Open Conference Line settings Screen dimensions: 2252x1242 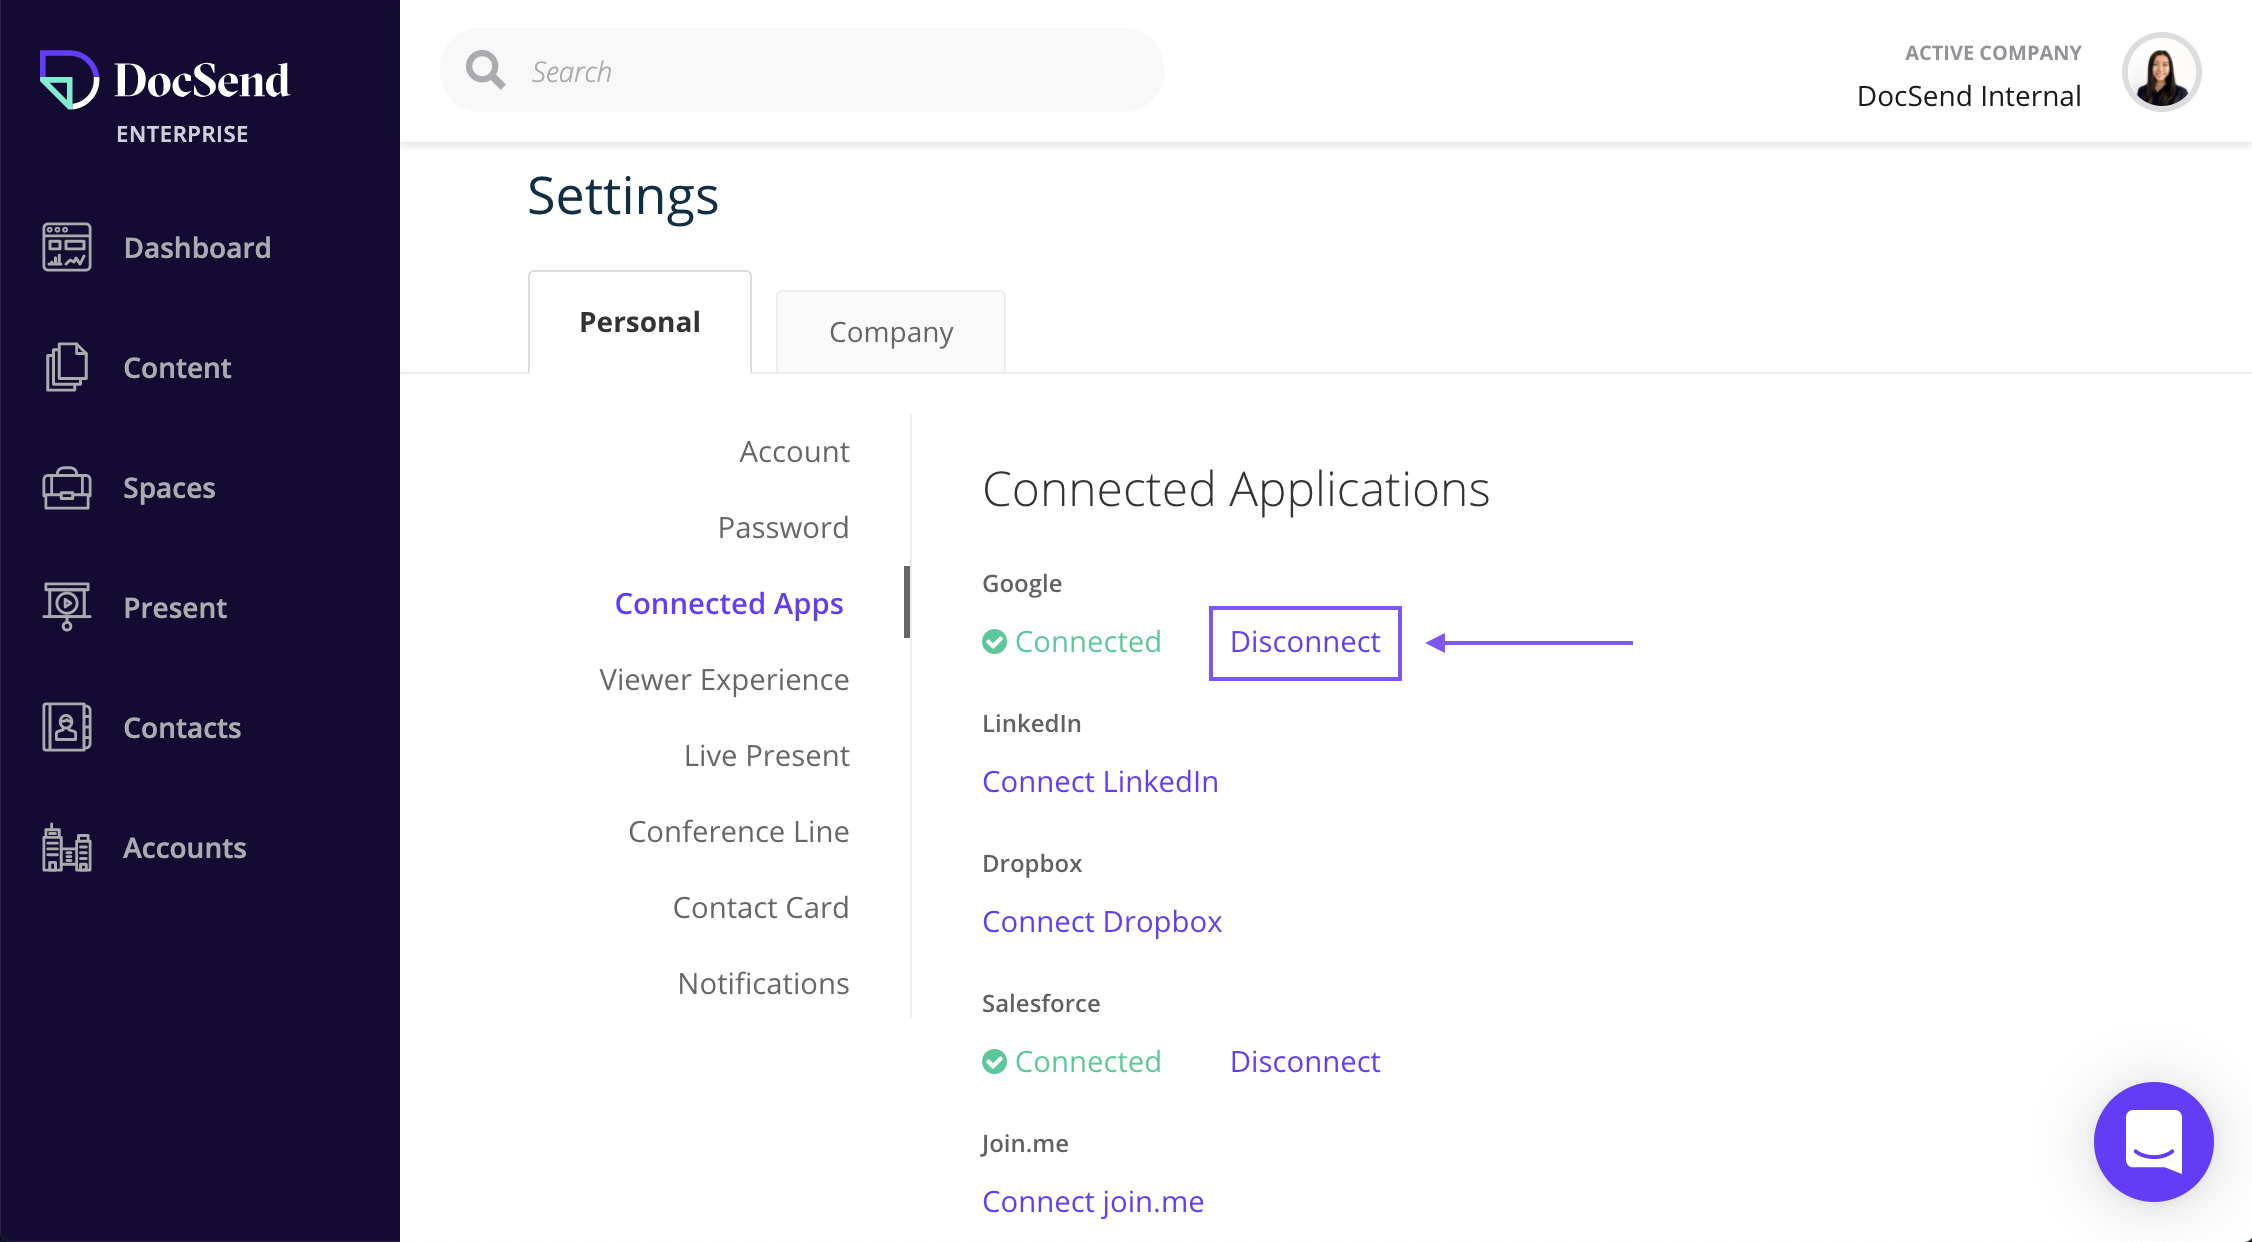tap(738, 832)
